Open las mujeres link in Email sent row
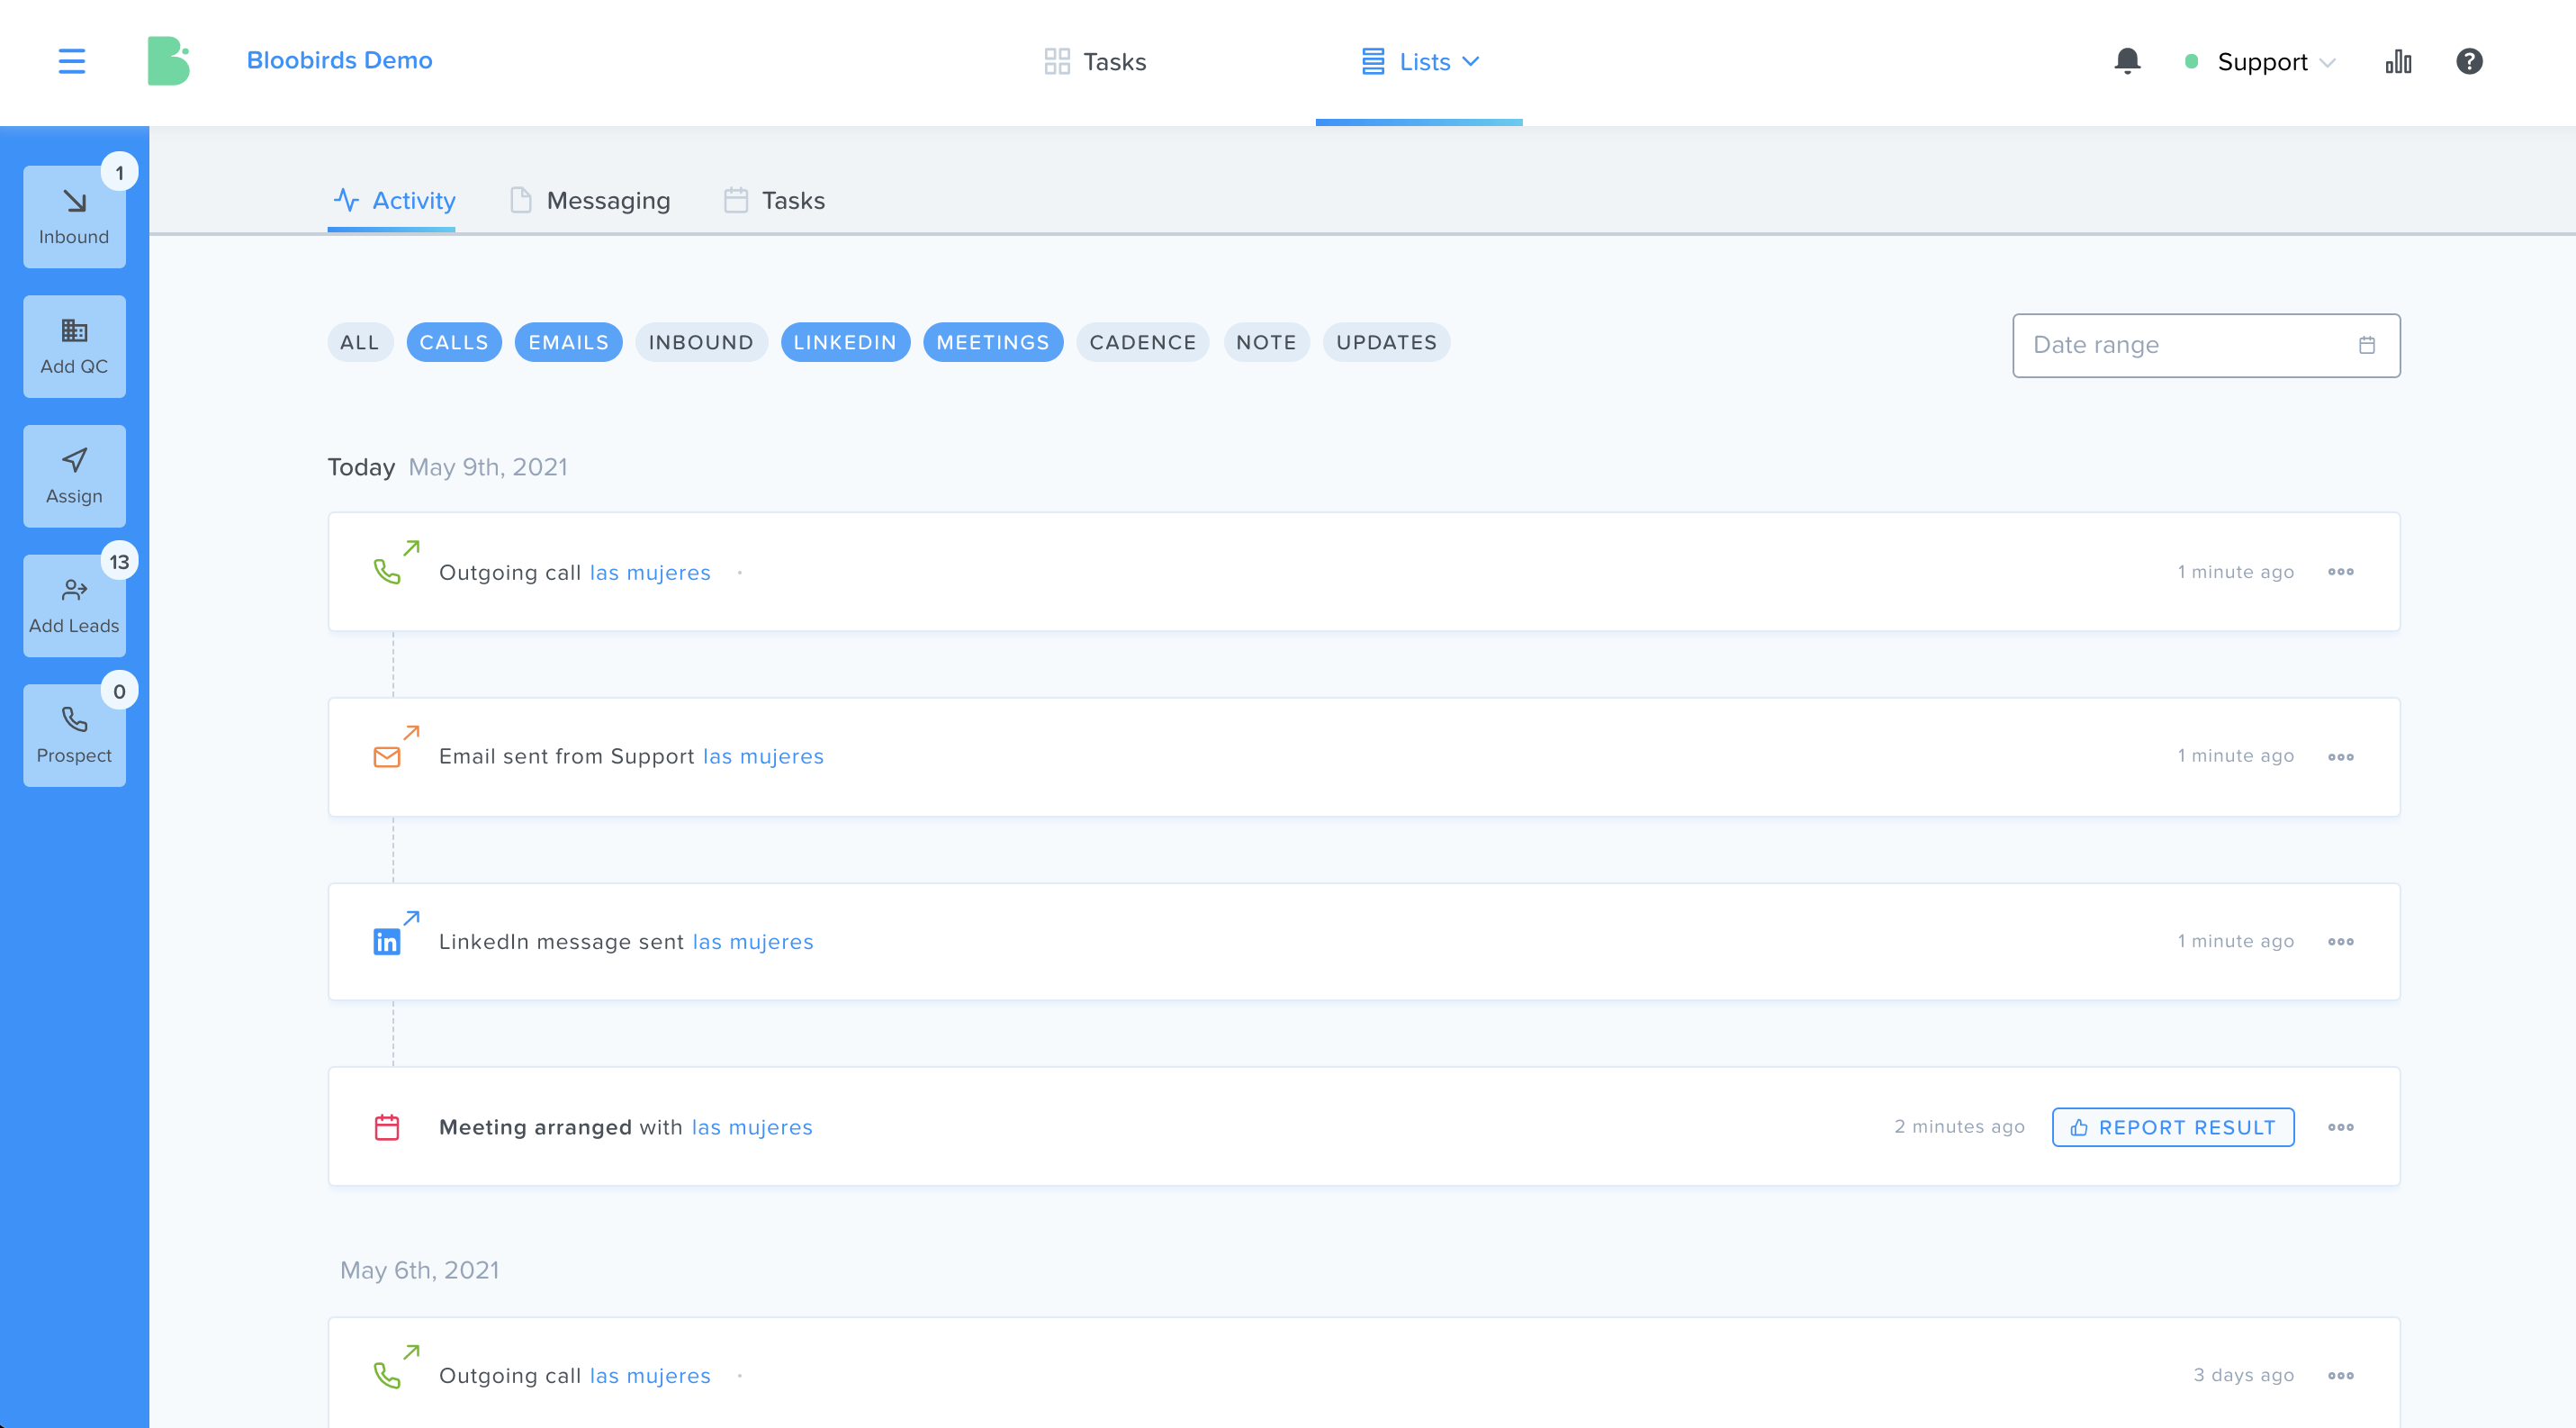Viewport: 2576px width, 1428px height. pos(763,757)
